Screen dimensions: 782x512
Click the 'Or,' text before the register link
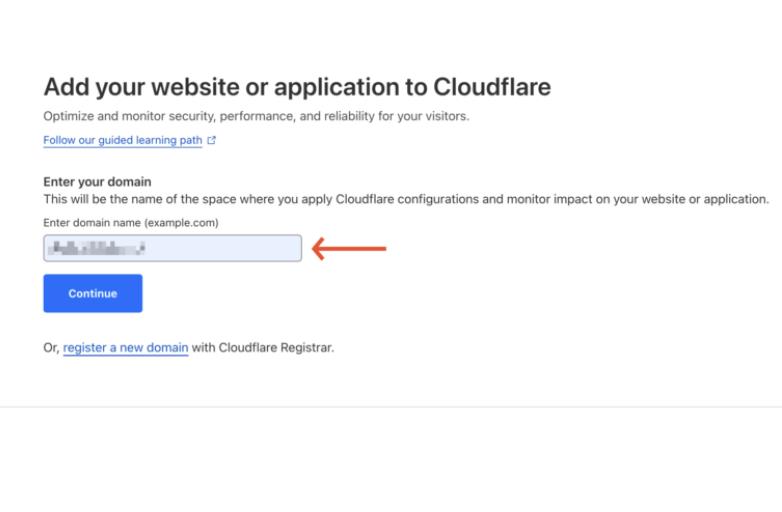(x=51, y=348)
